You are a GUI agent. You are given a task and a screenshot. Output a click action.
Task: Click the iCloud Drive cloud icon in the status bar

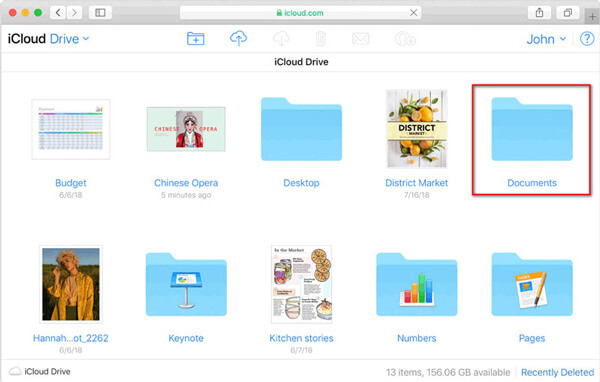15,371
